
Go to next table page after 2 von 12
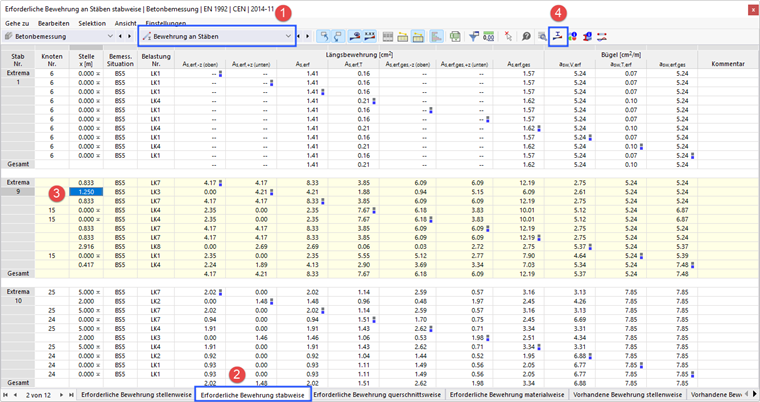tap(61, 395)
